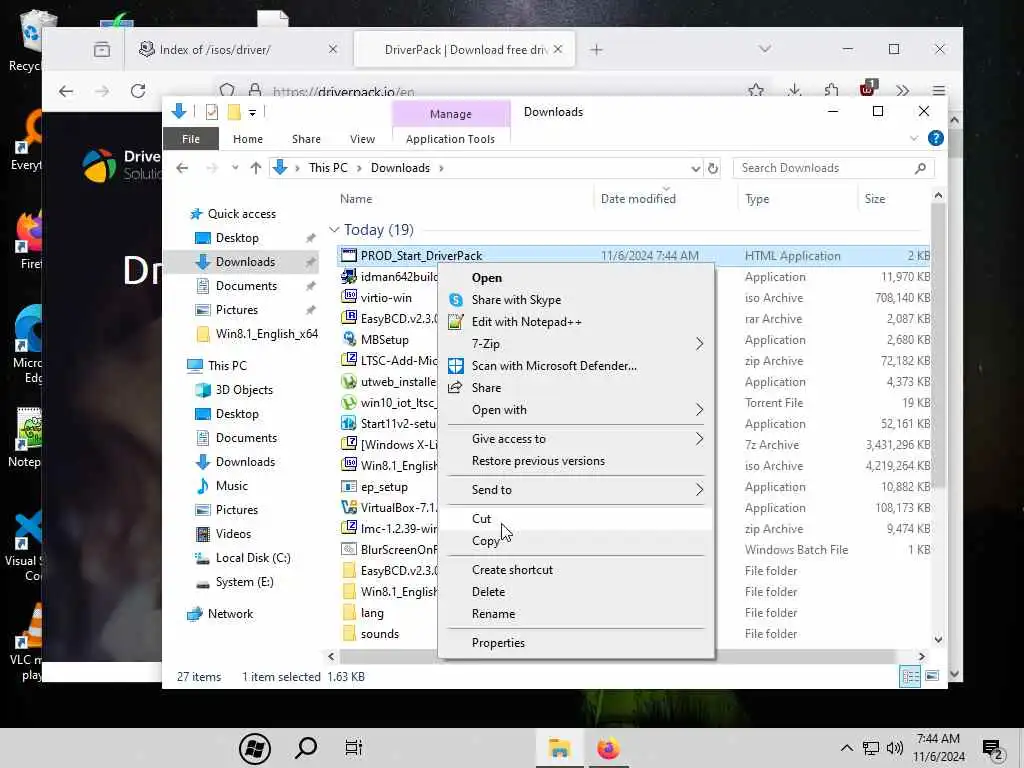Open Firefox hamburger menu
1024x768 pixels.
coord(938,91)
